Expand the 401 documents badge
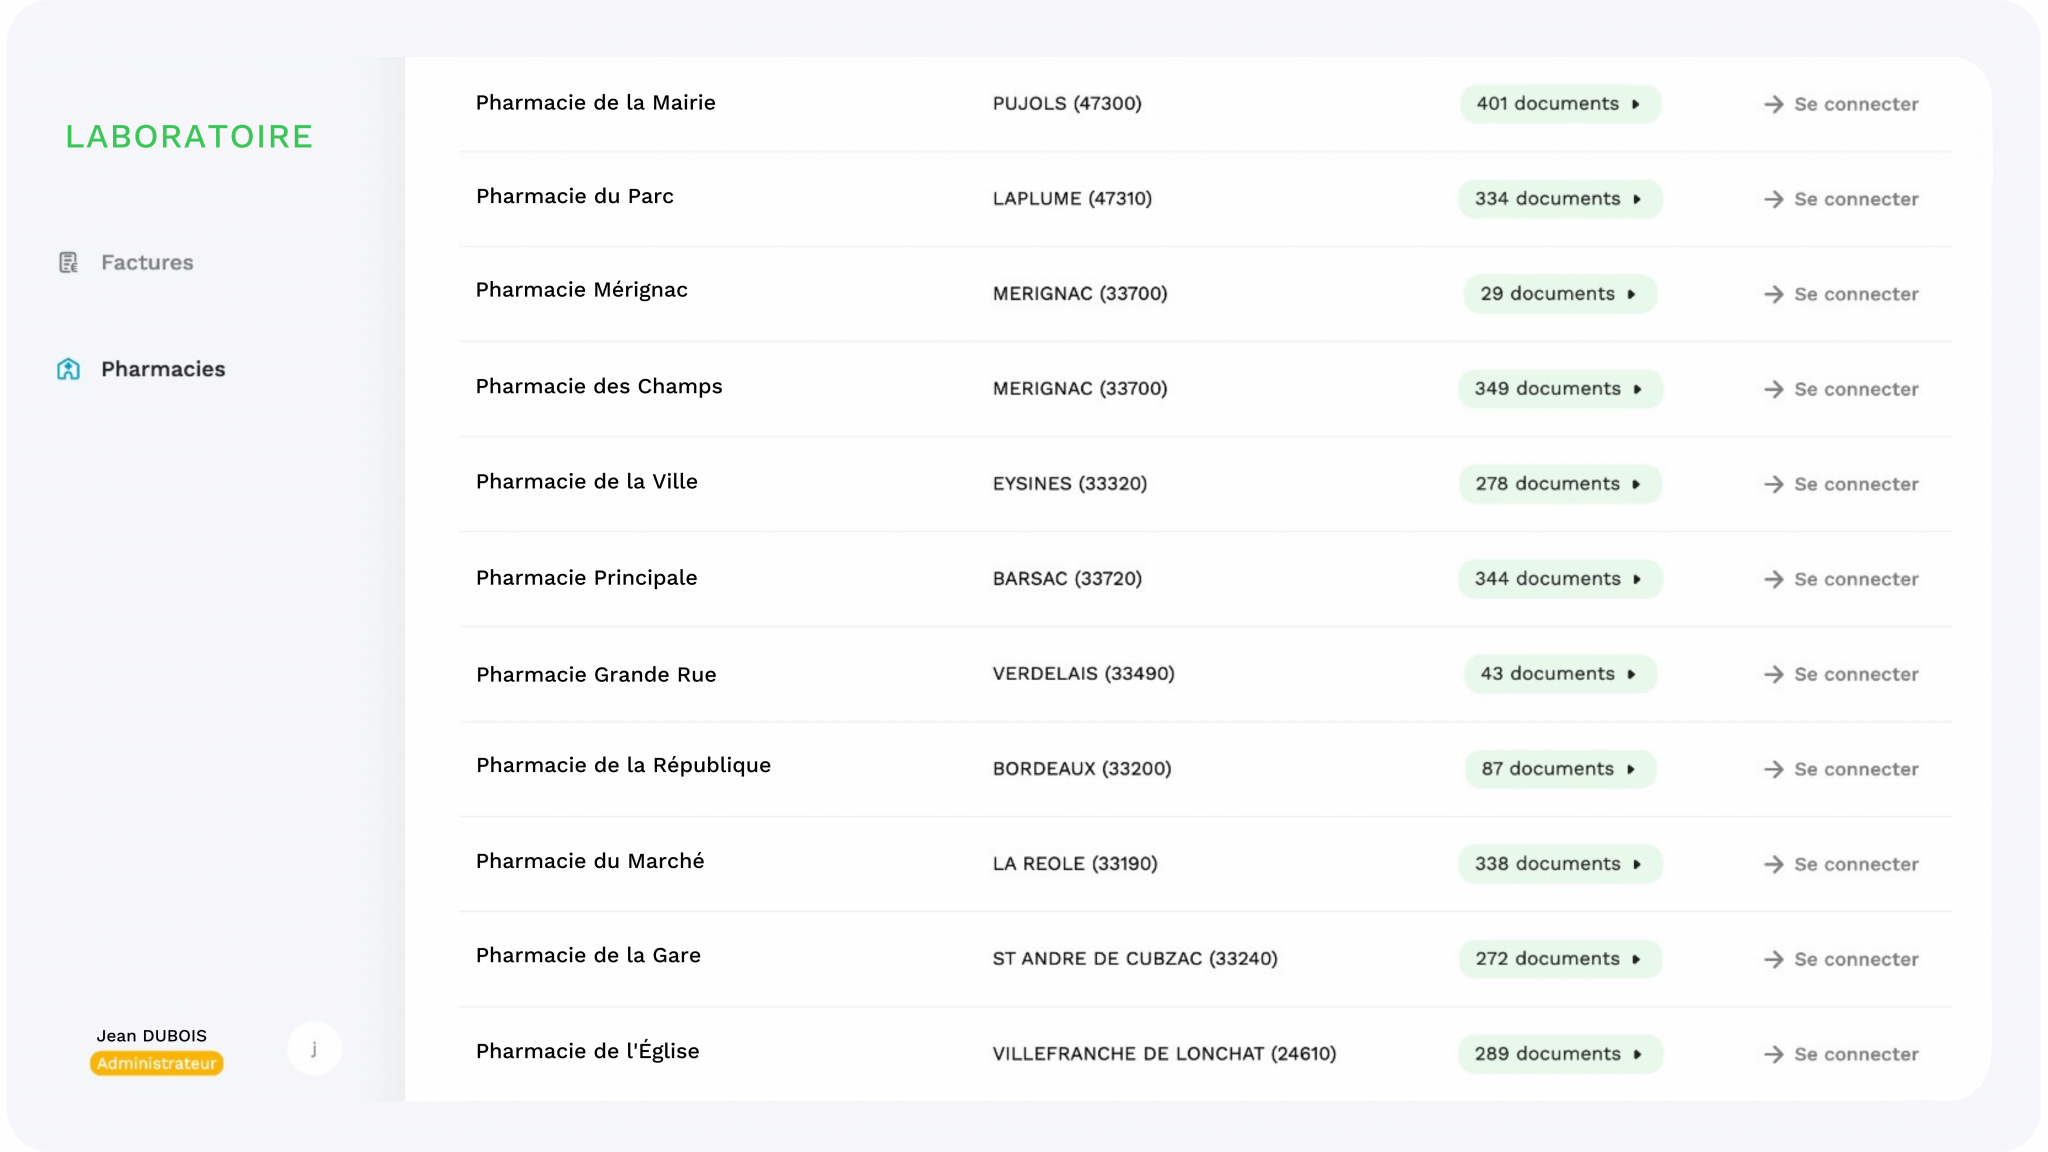The width and height of the screenshot is (2048, 1152). [x=1560, y=104]
